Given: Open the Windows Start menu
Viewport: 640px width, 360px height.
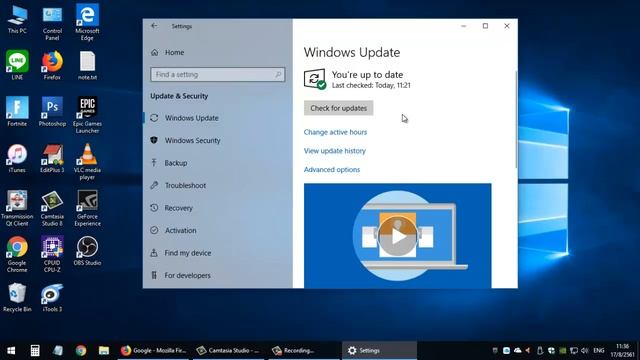Looking at the screenshot, I should (x=11, y=351).
